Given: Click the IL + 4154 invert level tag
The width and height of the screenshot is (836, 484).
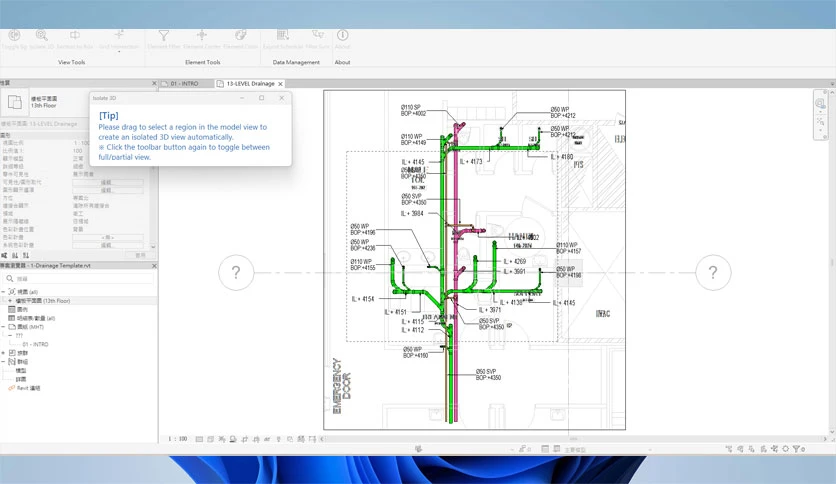Looking at the screenshot, I should pos(363,299).
